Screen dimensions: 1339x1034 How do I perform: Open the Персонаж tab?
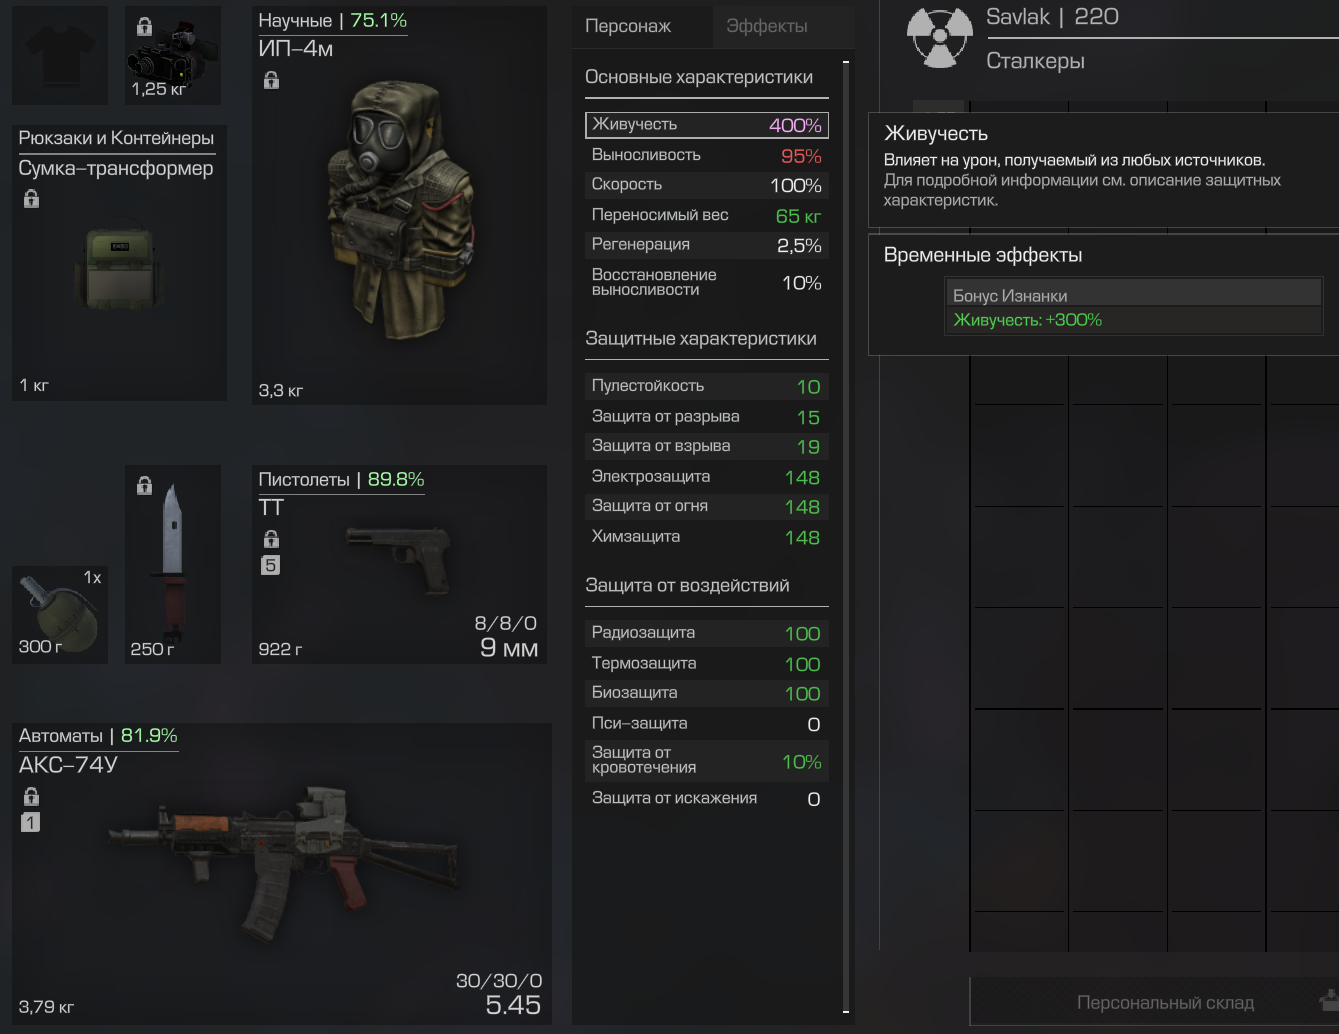pyautogui.click(x=628, y=27)
